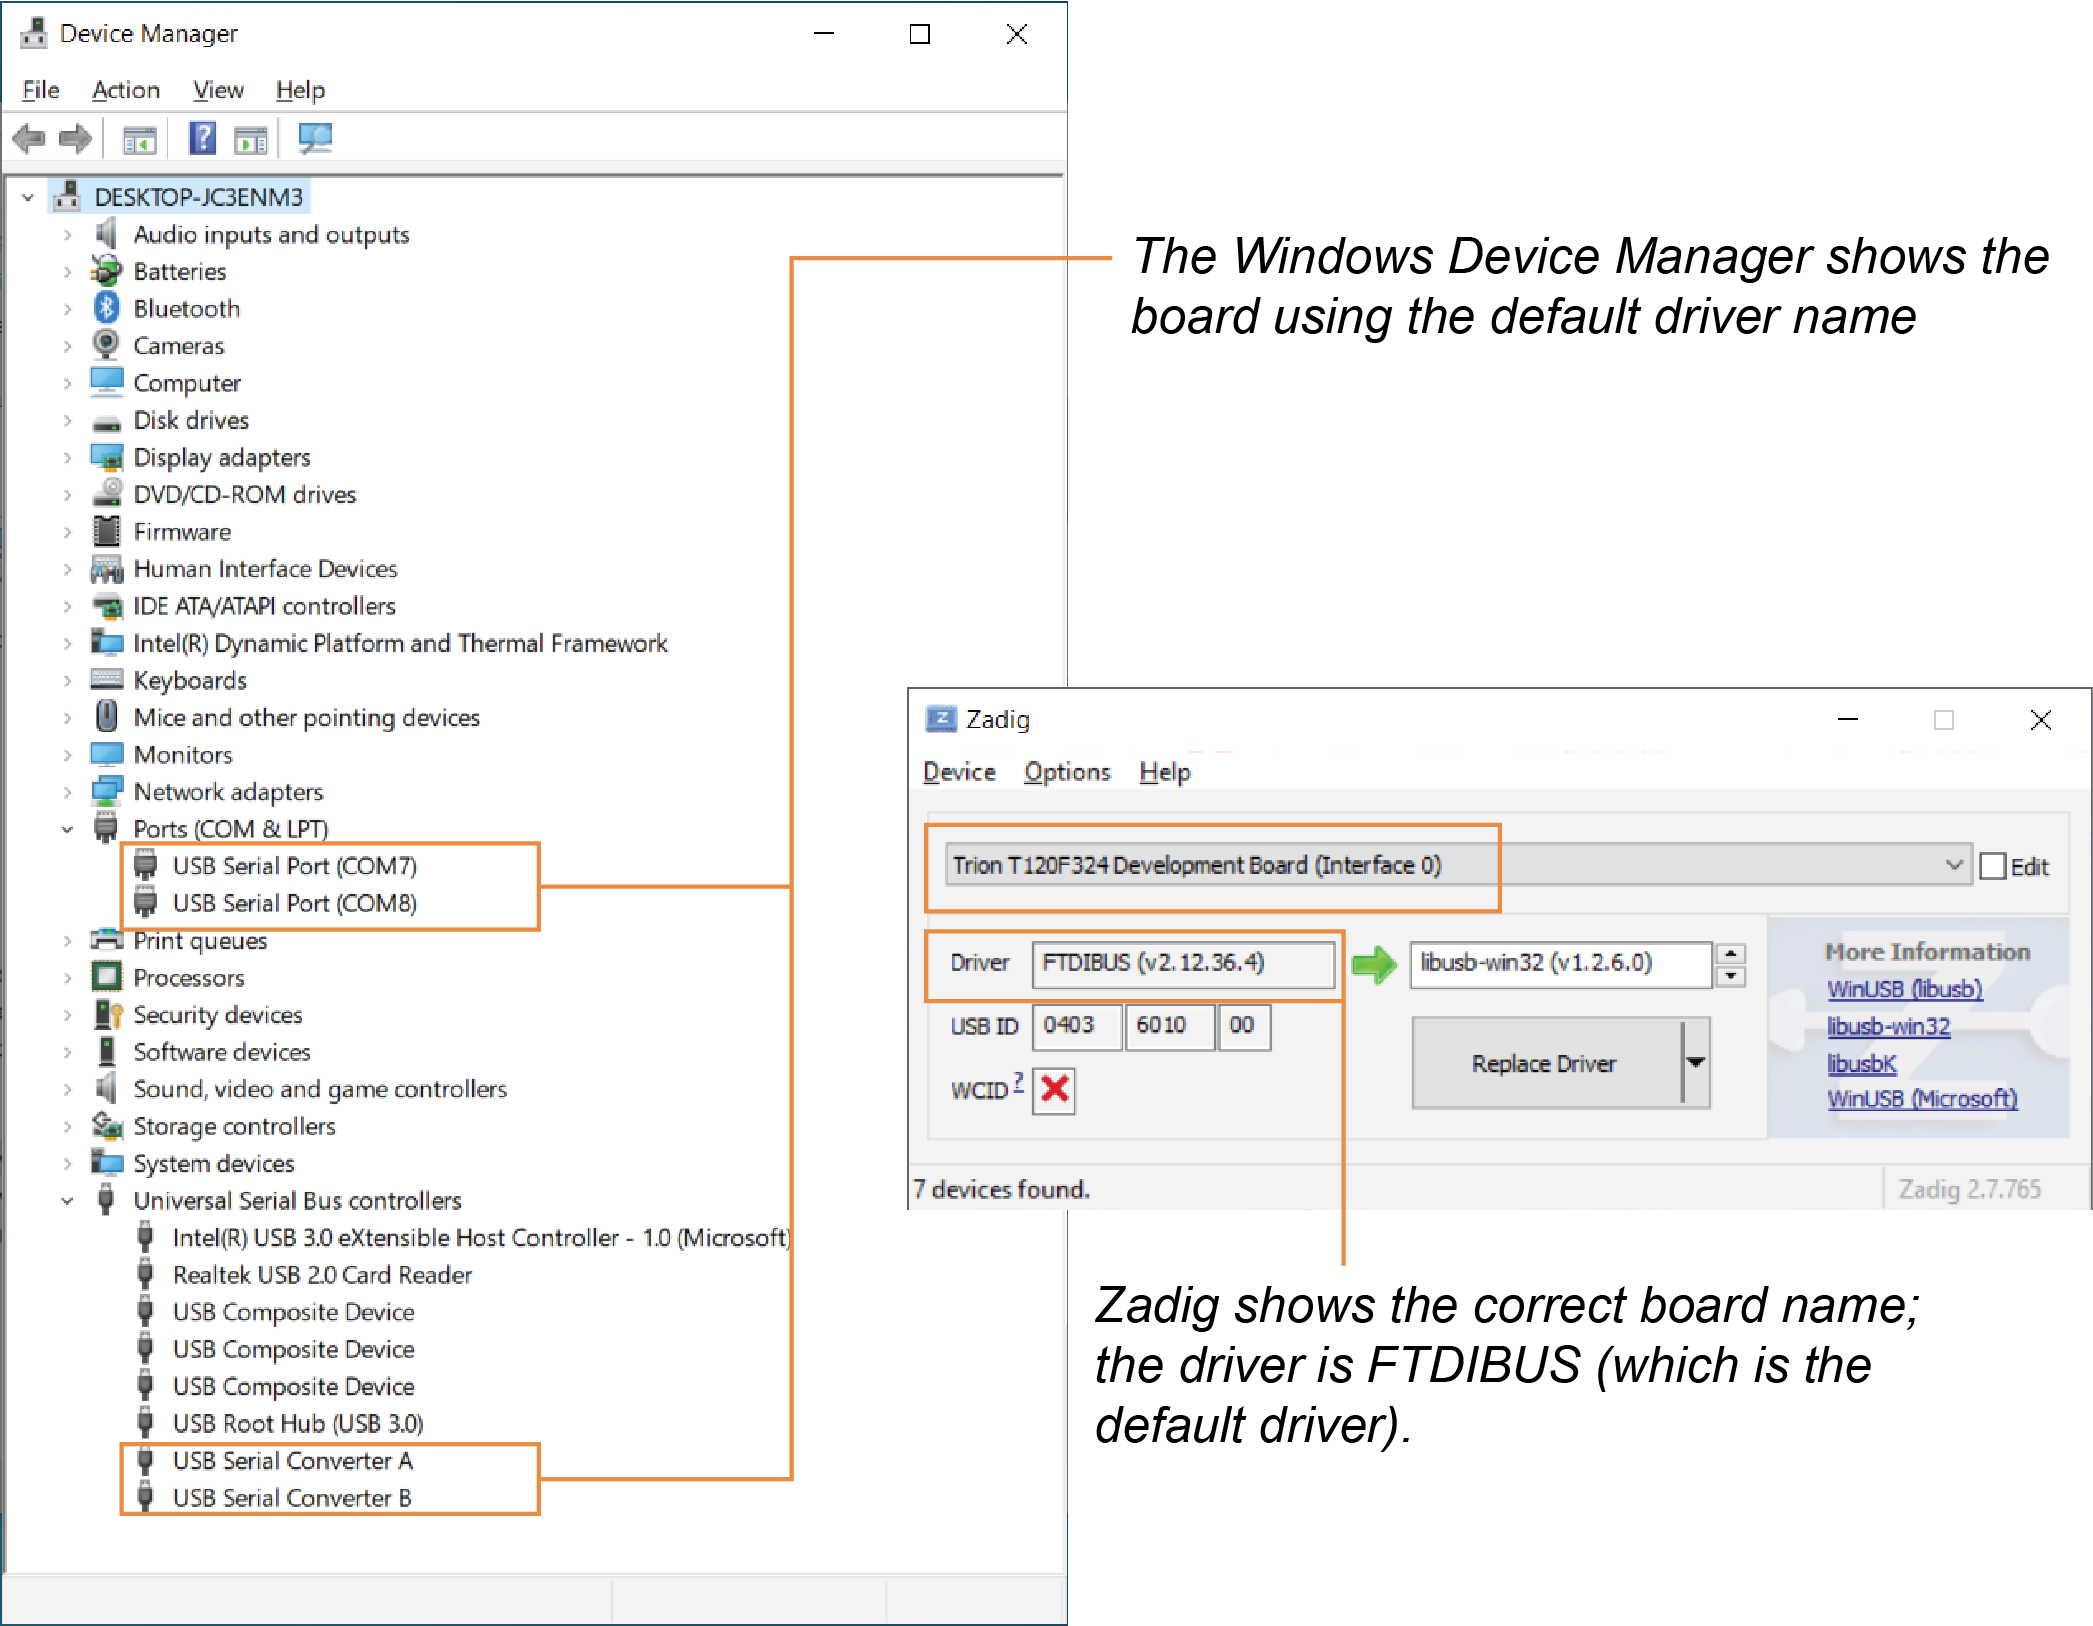The image size is (2093, 1626).
Task: Click the WCID red X status icon
Action: point(1054,1089)
